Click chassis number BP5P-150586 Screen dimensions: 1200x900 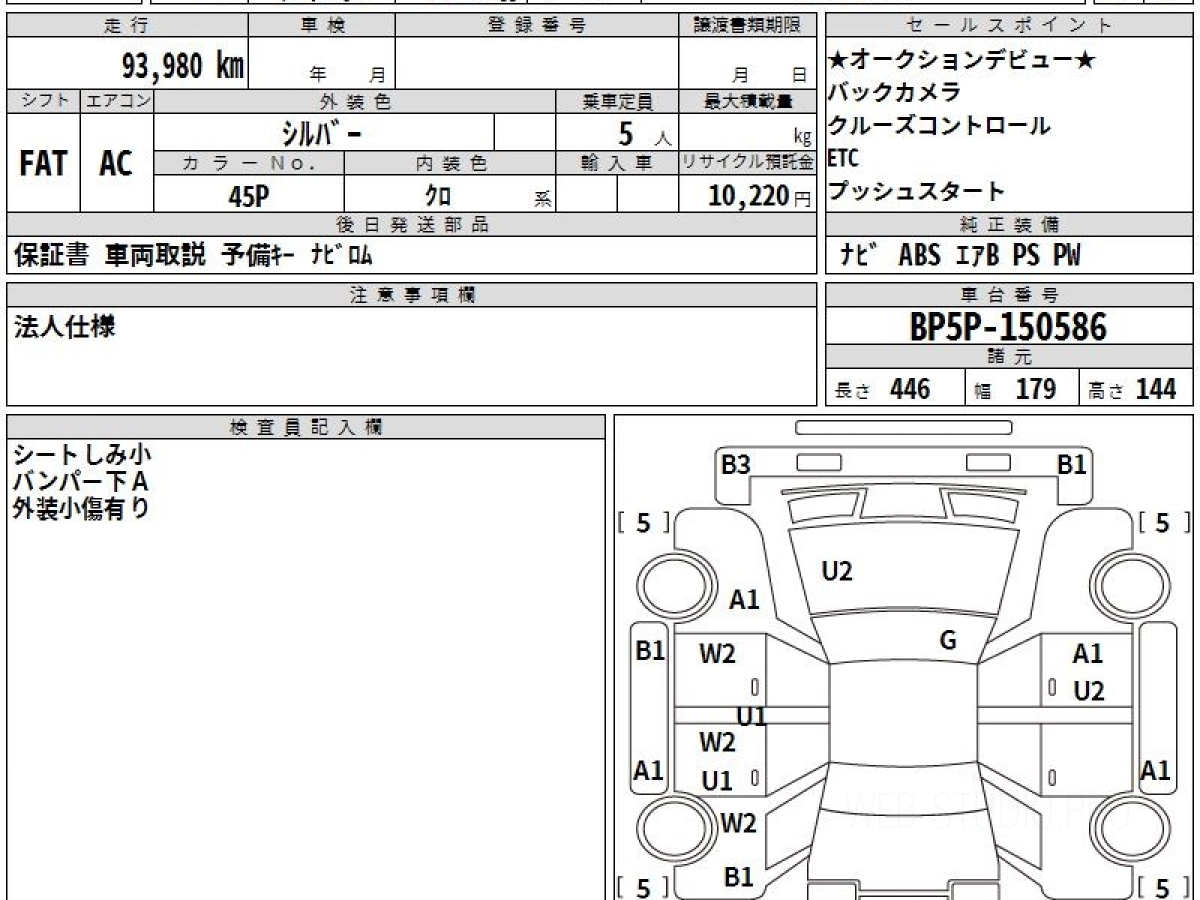1009,326
